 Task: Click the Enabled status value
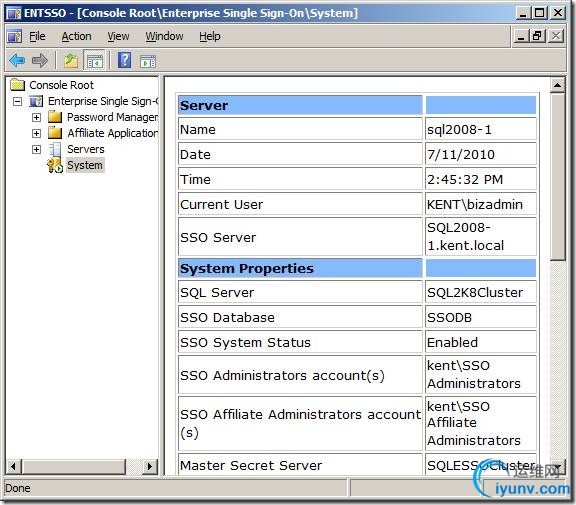452,343
